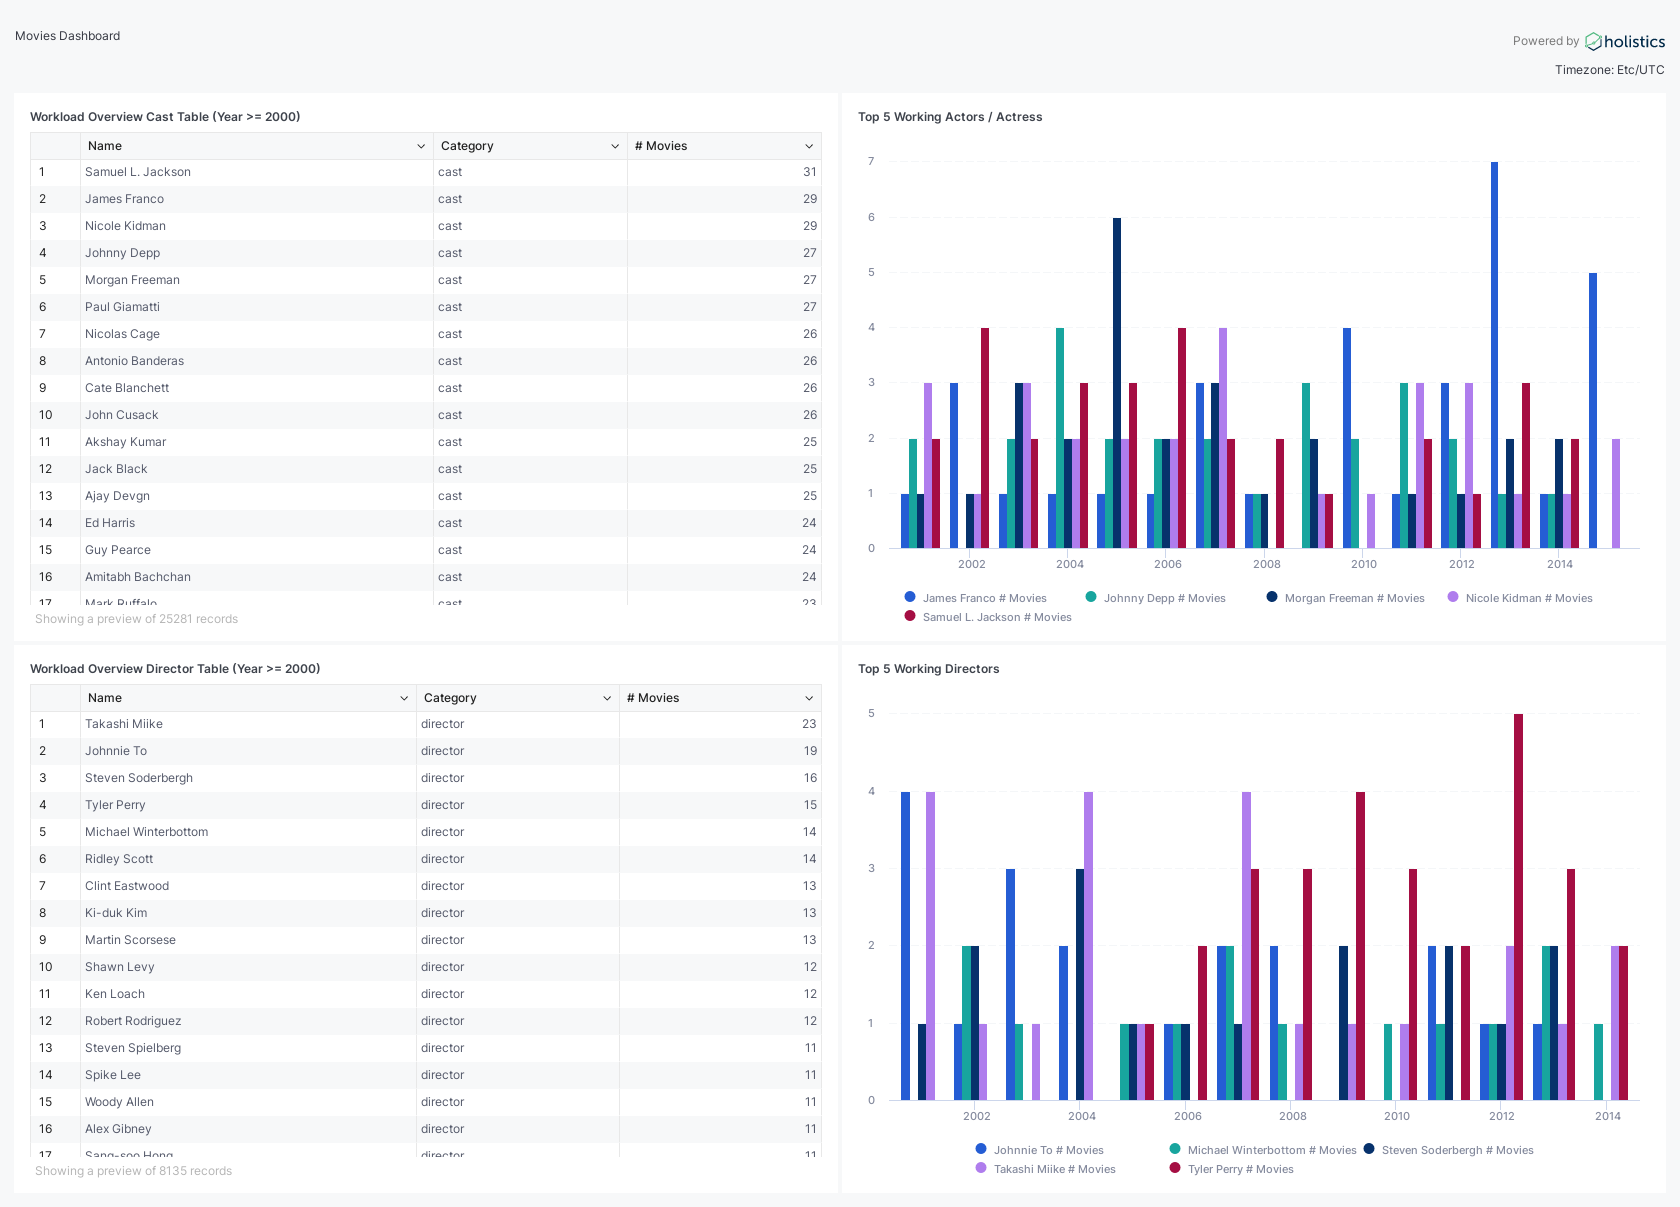Select the Robert Rodriguez name cell
1680x1207 pixels.
[x=248, y=1021]
